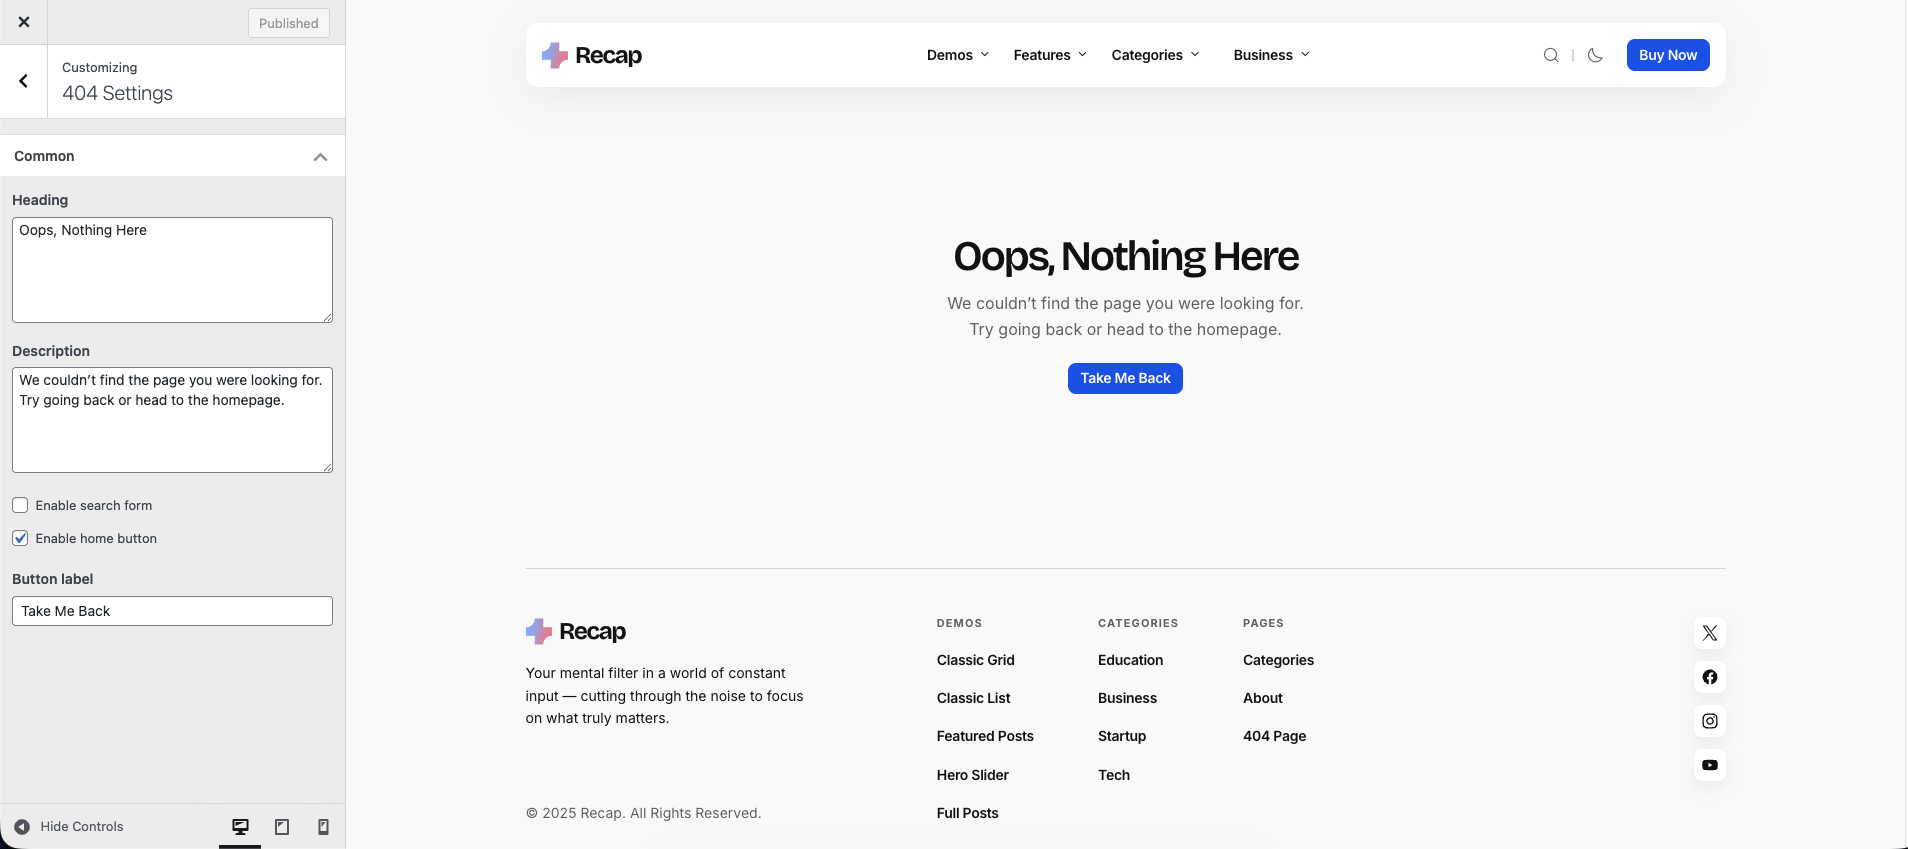Switch to mobile preview device icon
Image resolution: width=1908 pixels, height=849 pixels.
click(x=323, y=827)
